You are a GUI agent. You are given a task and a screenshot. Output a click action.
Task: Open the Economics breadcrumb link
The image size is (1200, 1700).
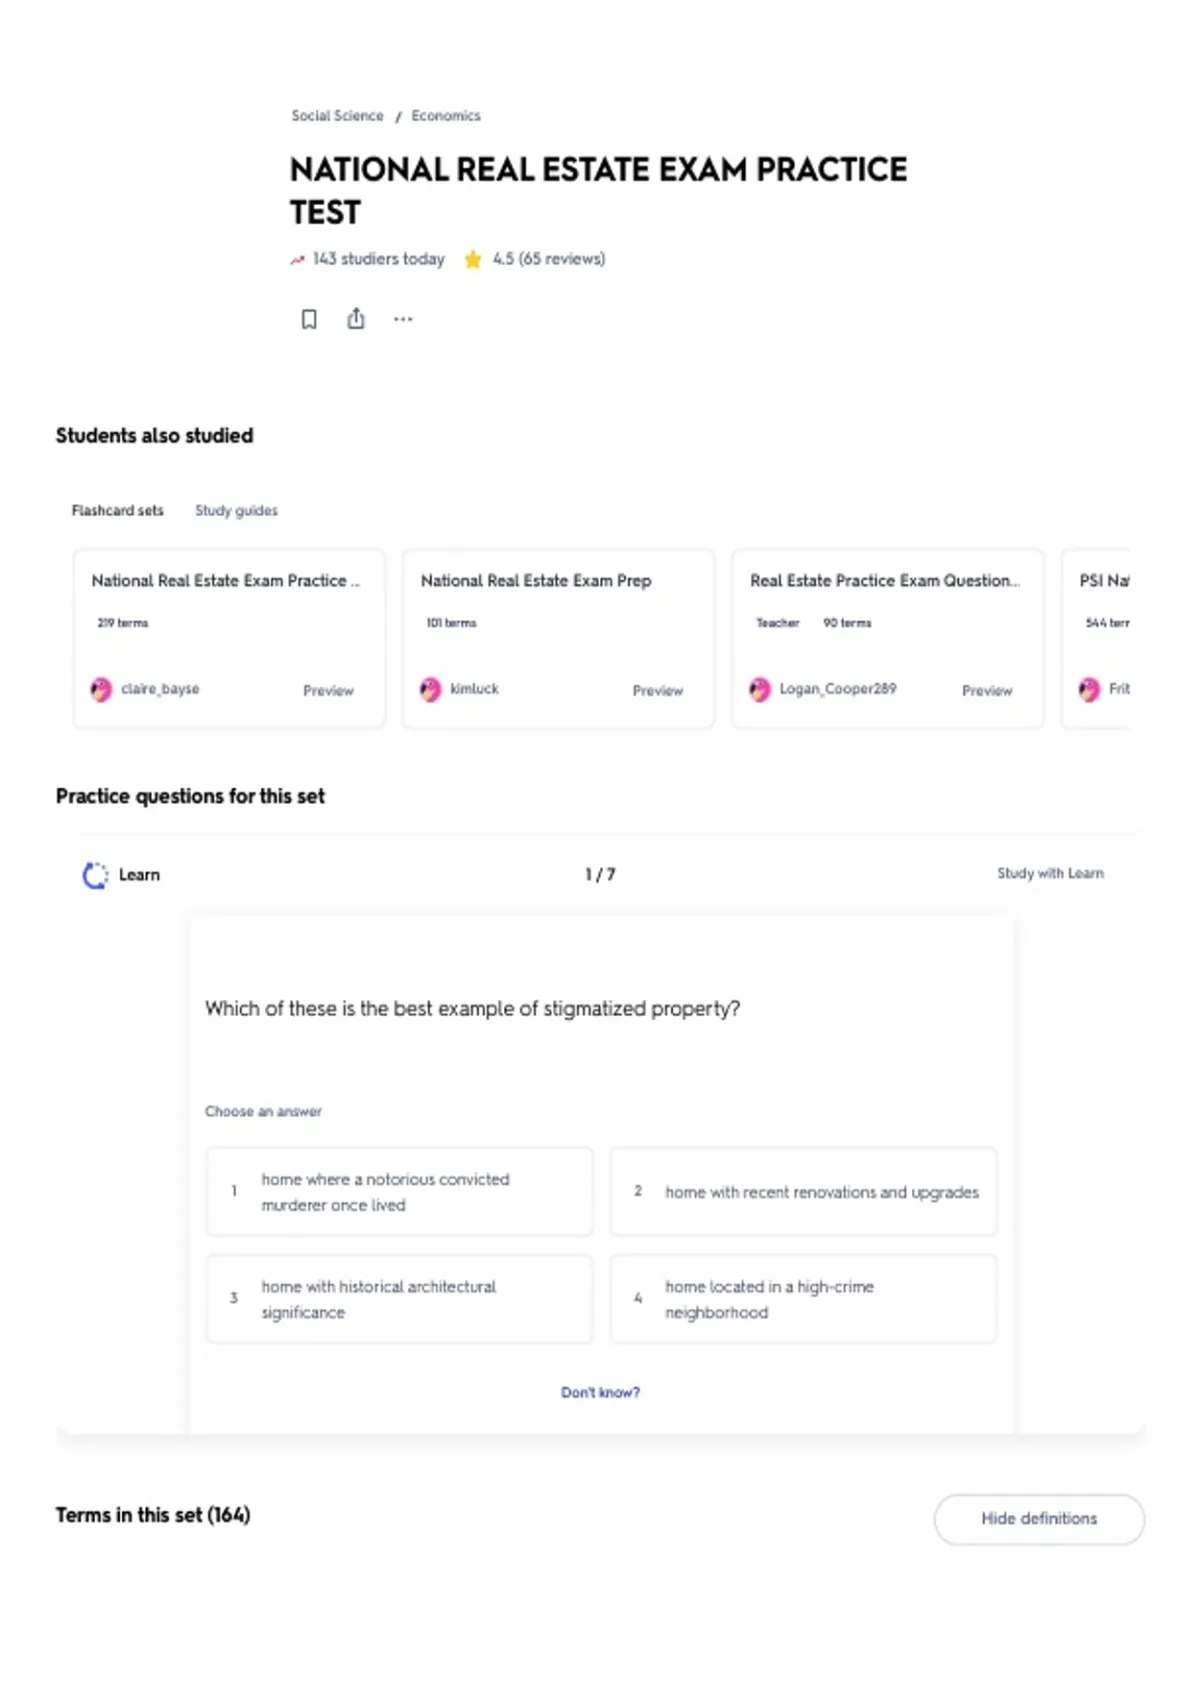pos(446,116)
